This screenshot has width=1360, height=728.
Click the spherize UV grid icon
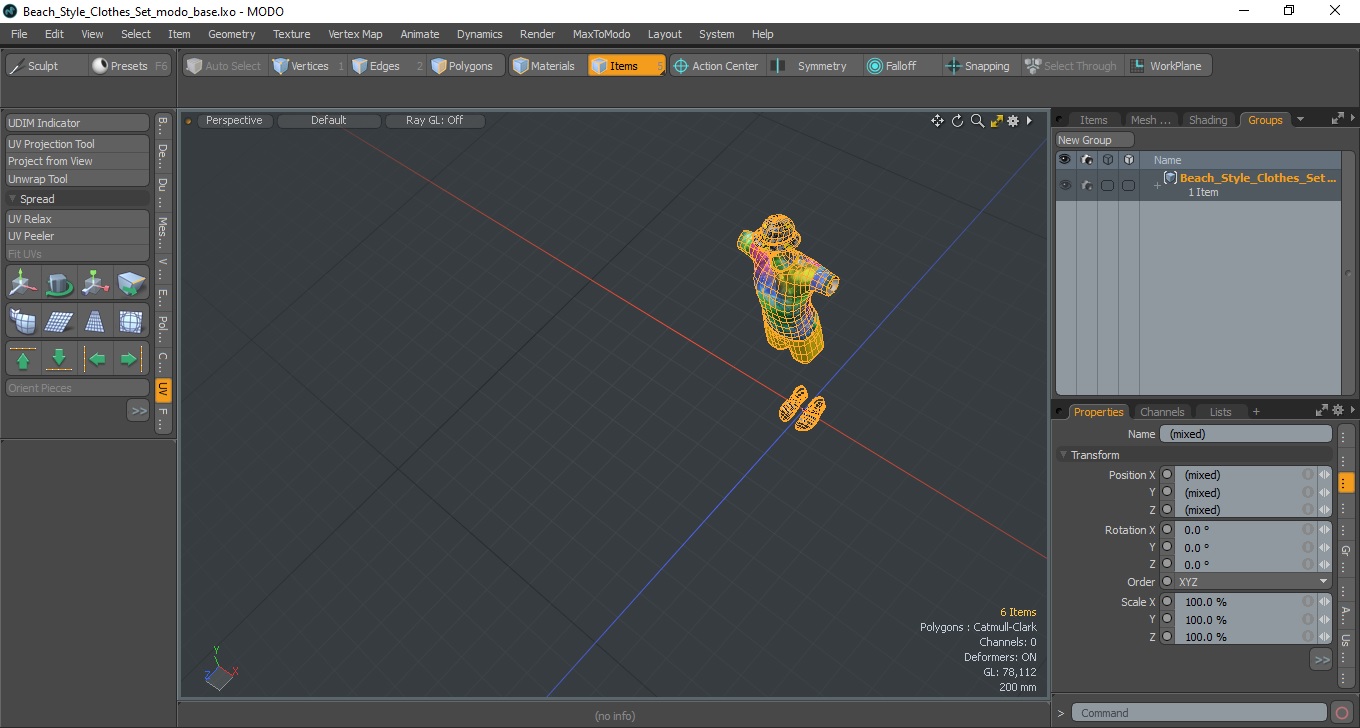tap(131, 321)
